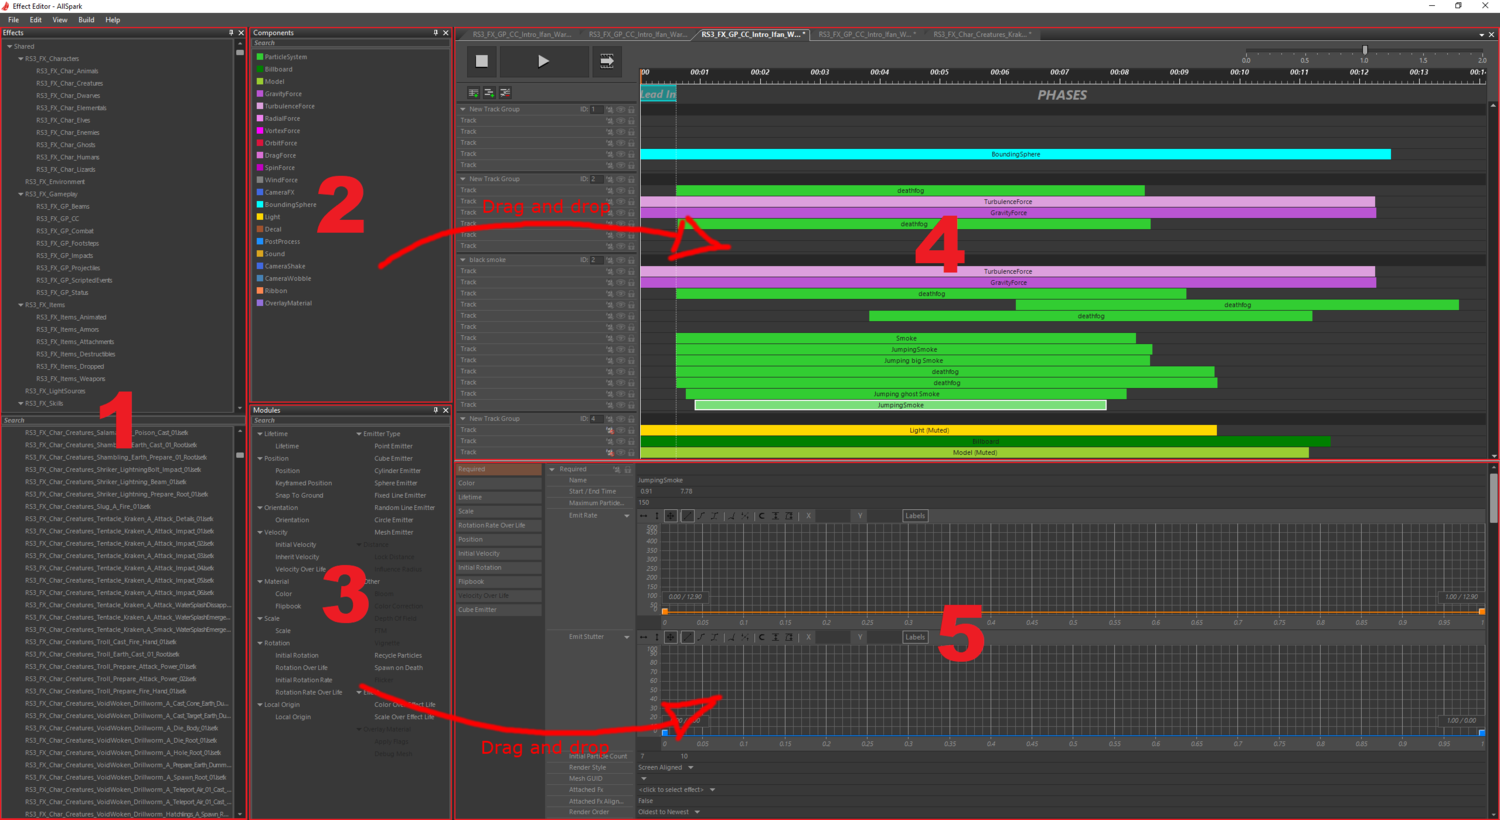Select the linear interpolation icon in curve editor
1500x820 pixels.
(687, 515)
